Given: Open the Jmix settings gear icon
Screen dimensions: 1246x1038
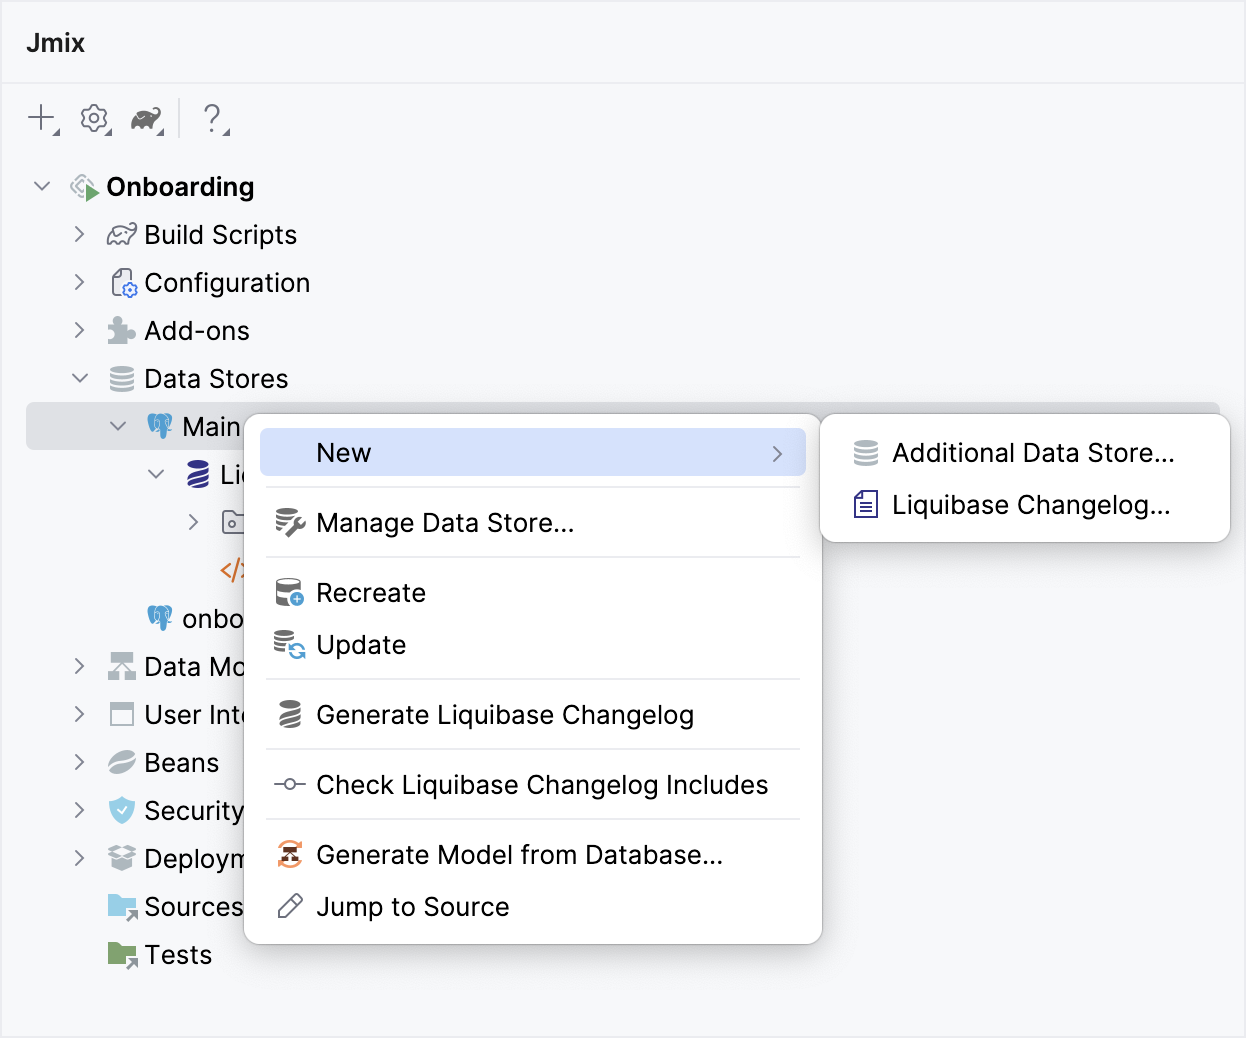Looking at the screenshot, I should point(95,118).
